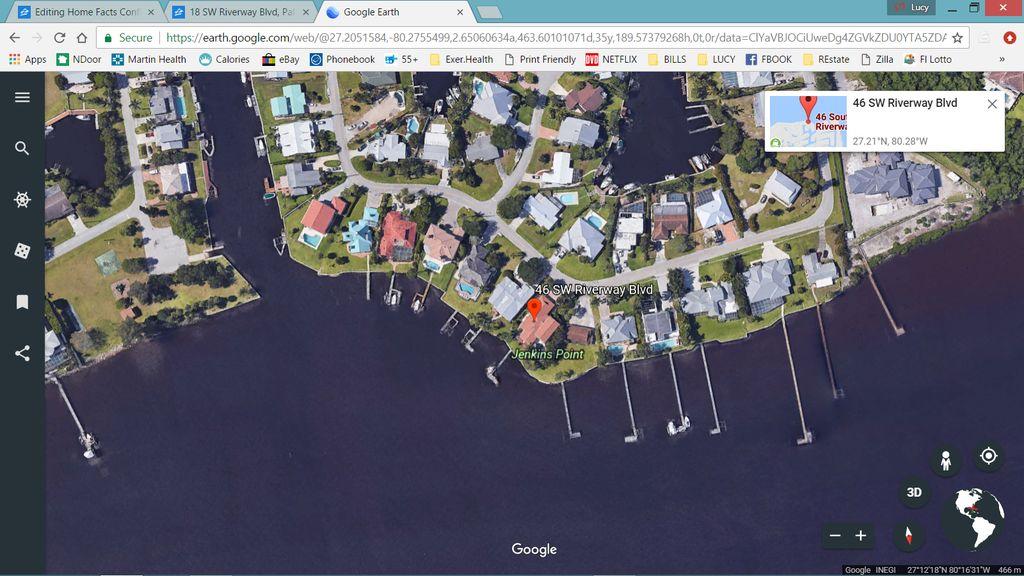The width and height of the screenshot is (1024, 576).
Task: Open Voyager ship's wheel icon
Action: click(22, 200)
